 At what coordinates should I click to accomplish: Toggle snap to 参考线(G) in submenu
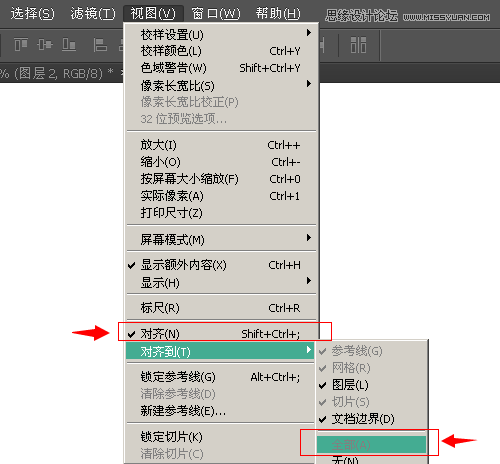(372, 351)
